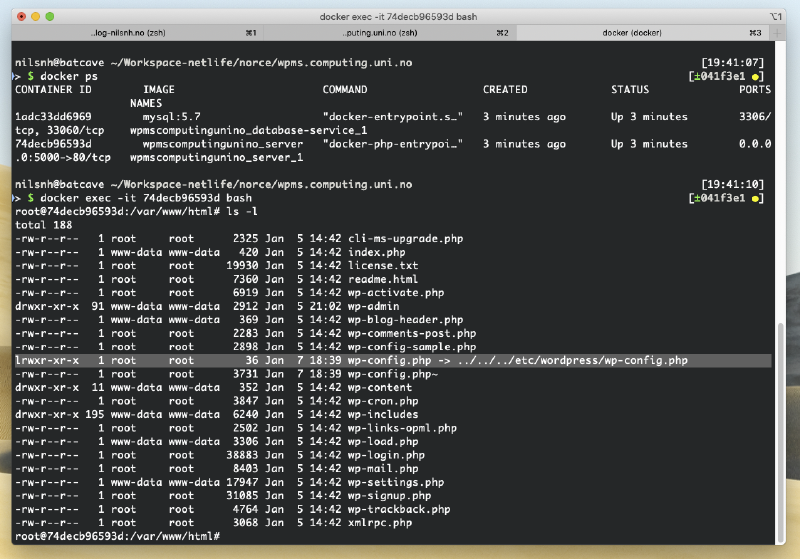Viewport: 800px width, 559px height.
Task: Click the wpmscomputingunino_database-service_1 container name
Action: [248, 131]
